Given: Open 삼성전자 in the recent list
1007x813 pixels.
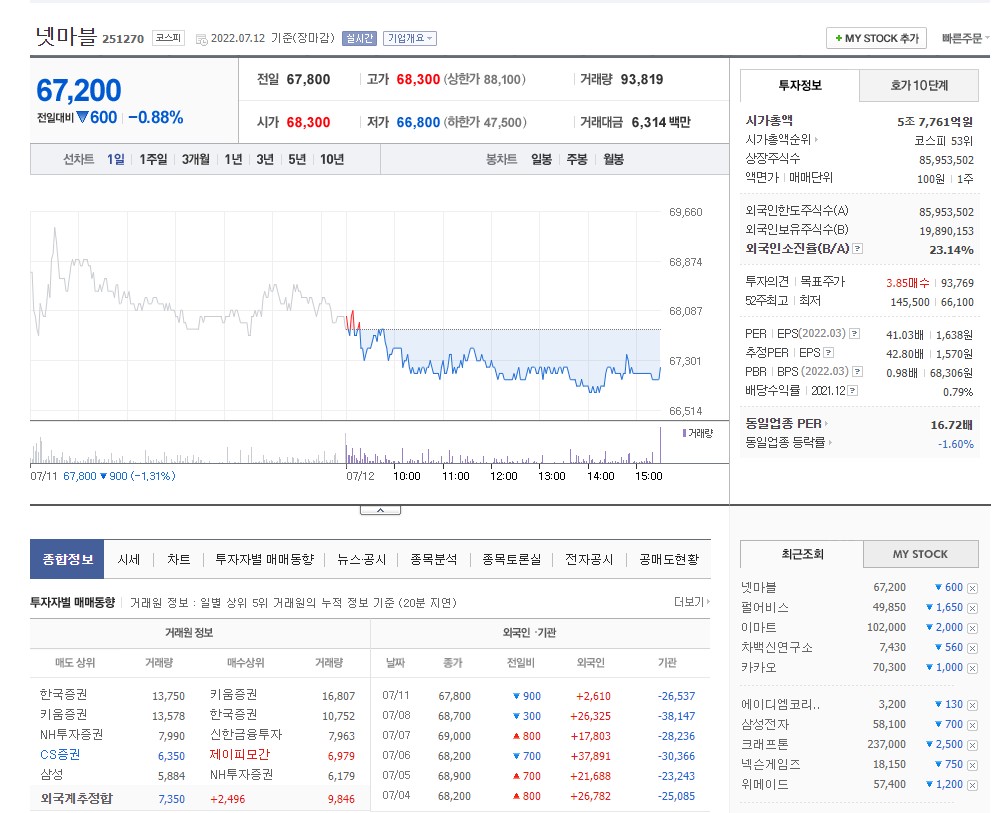Looking at the screenshot, I should click(x=764, y=724).
